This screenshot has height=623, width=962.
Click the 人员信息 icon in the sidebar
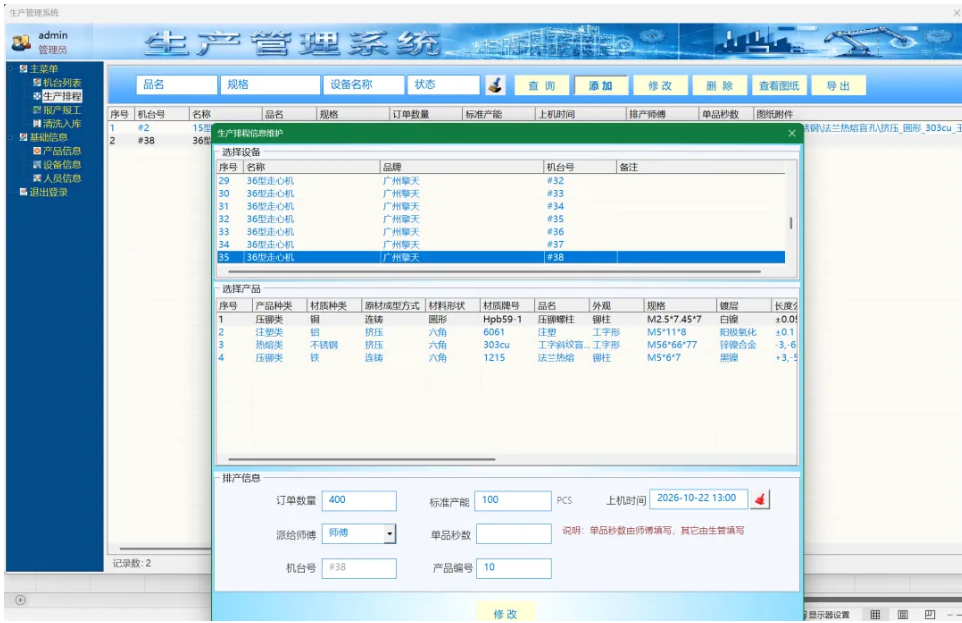tap(37, 178)
